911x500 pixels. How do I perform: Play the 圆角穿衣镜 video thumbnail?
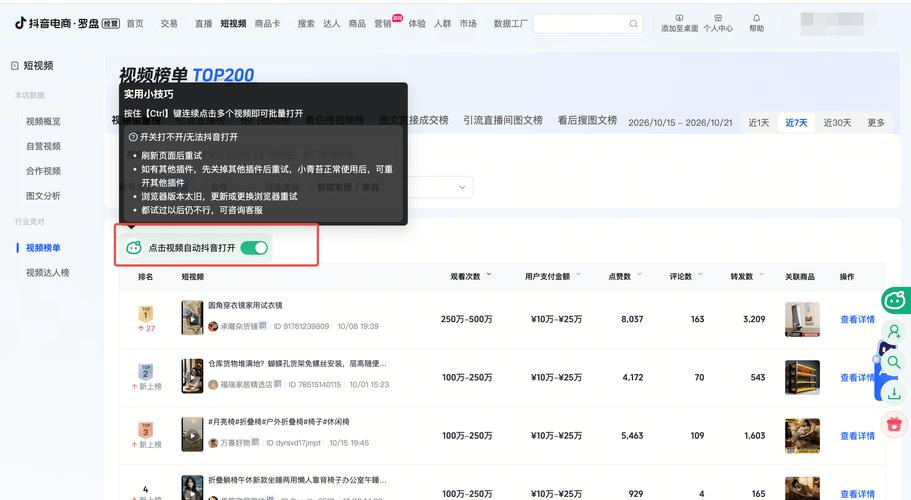(192, 318)
